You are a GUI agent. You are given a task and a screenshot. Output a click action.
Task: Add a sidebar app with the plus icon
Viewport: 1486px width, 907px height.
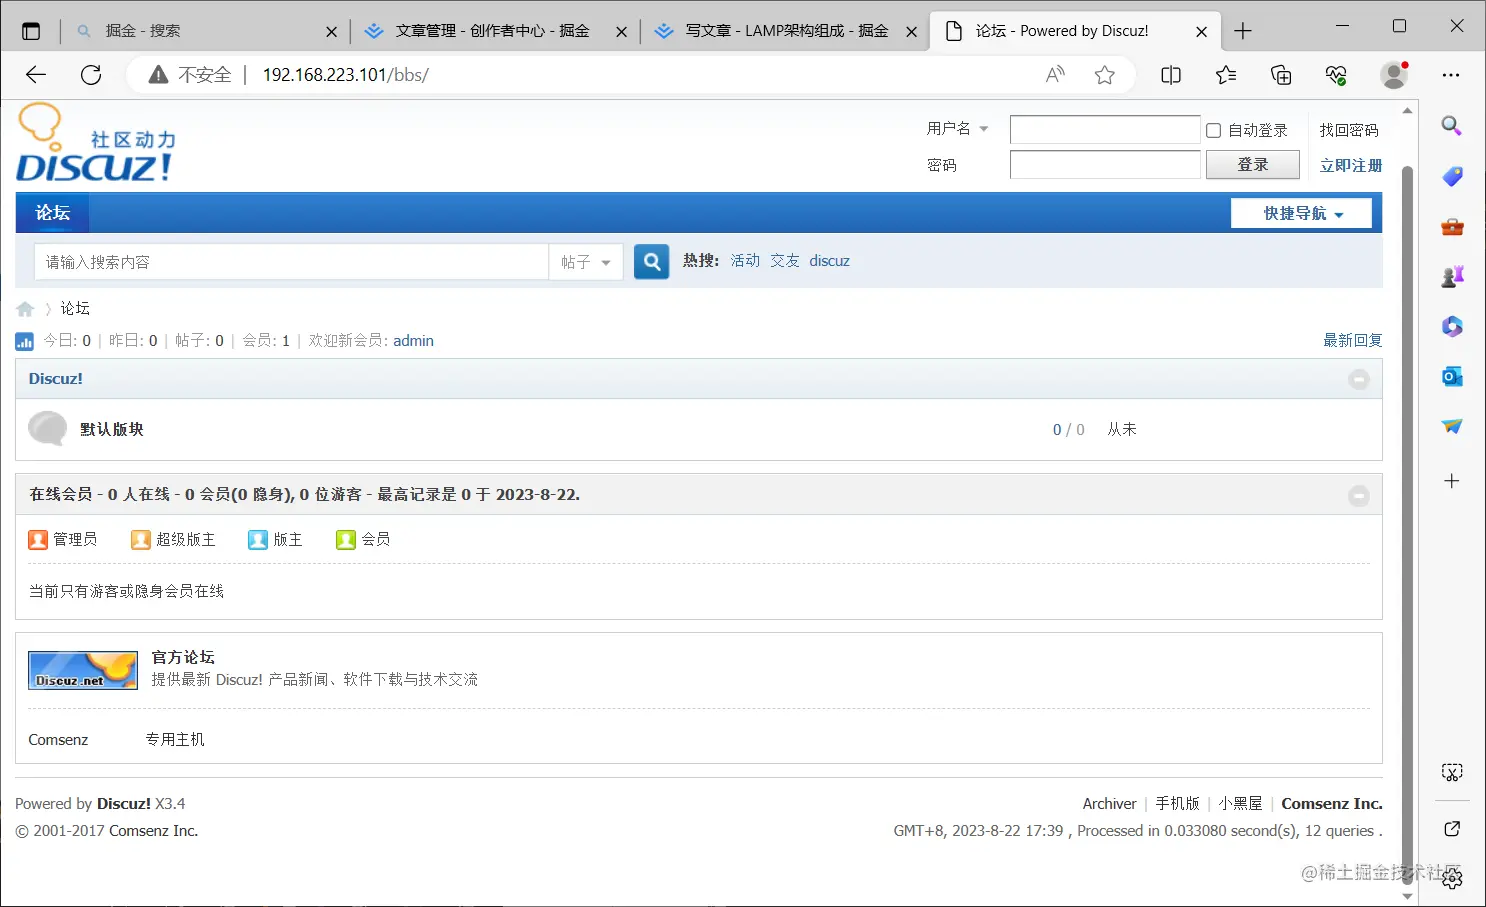(1452, 481)
